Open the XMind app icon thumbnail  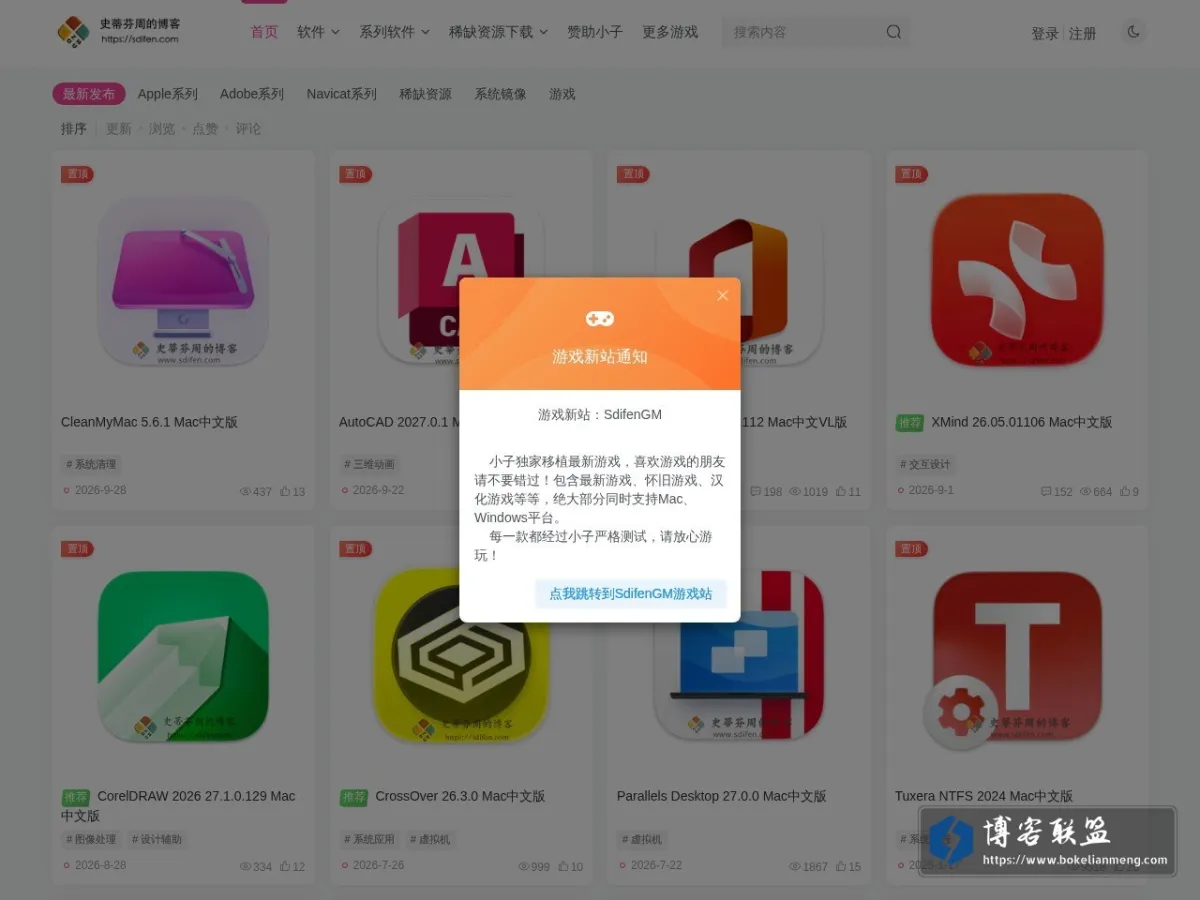1017,280
